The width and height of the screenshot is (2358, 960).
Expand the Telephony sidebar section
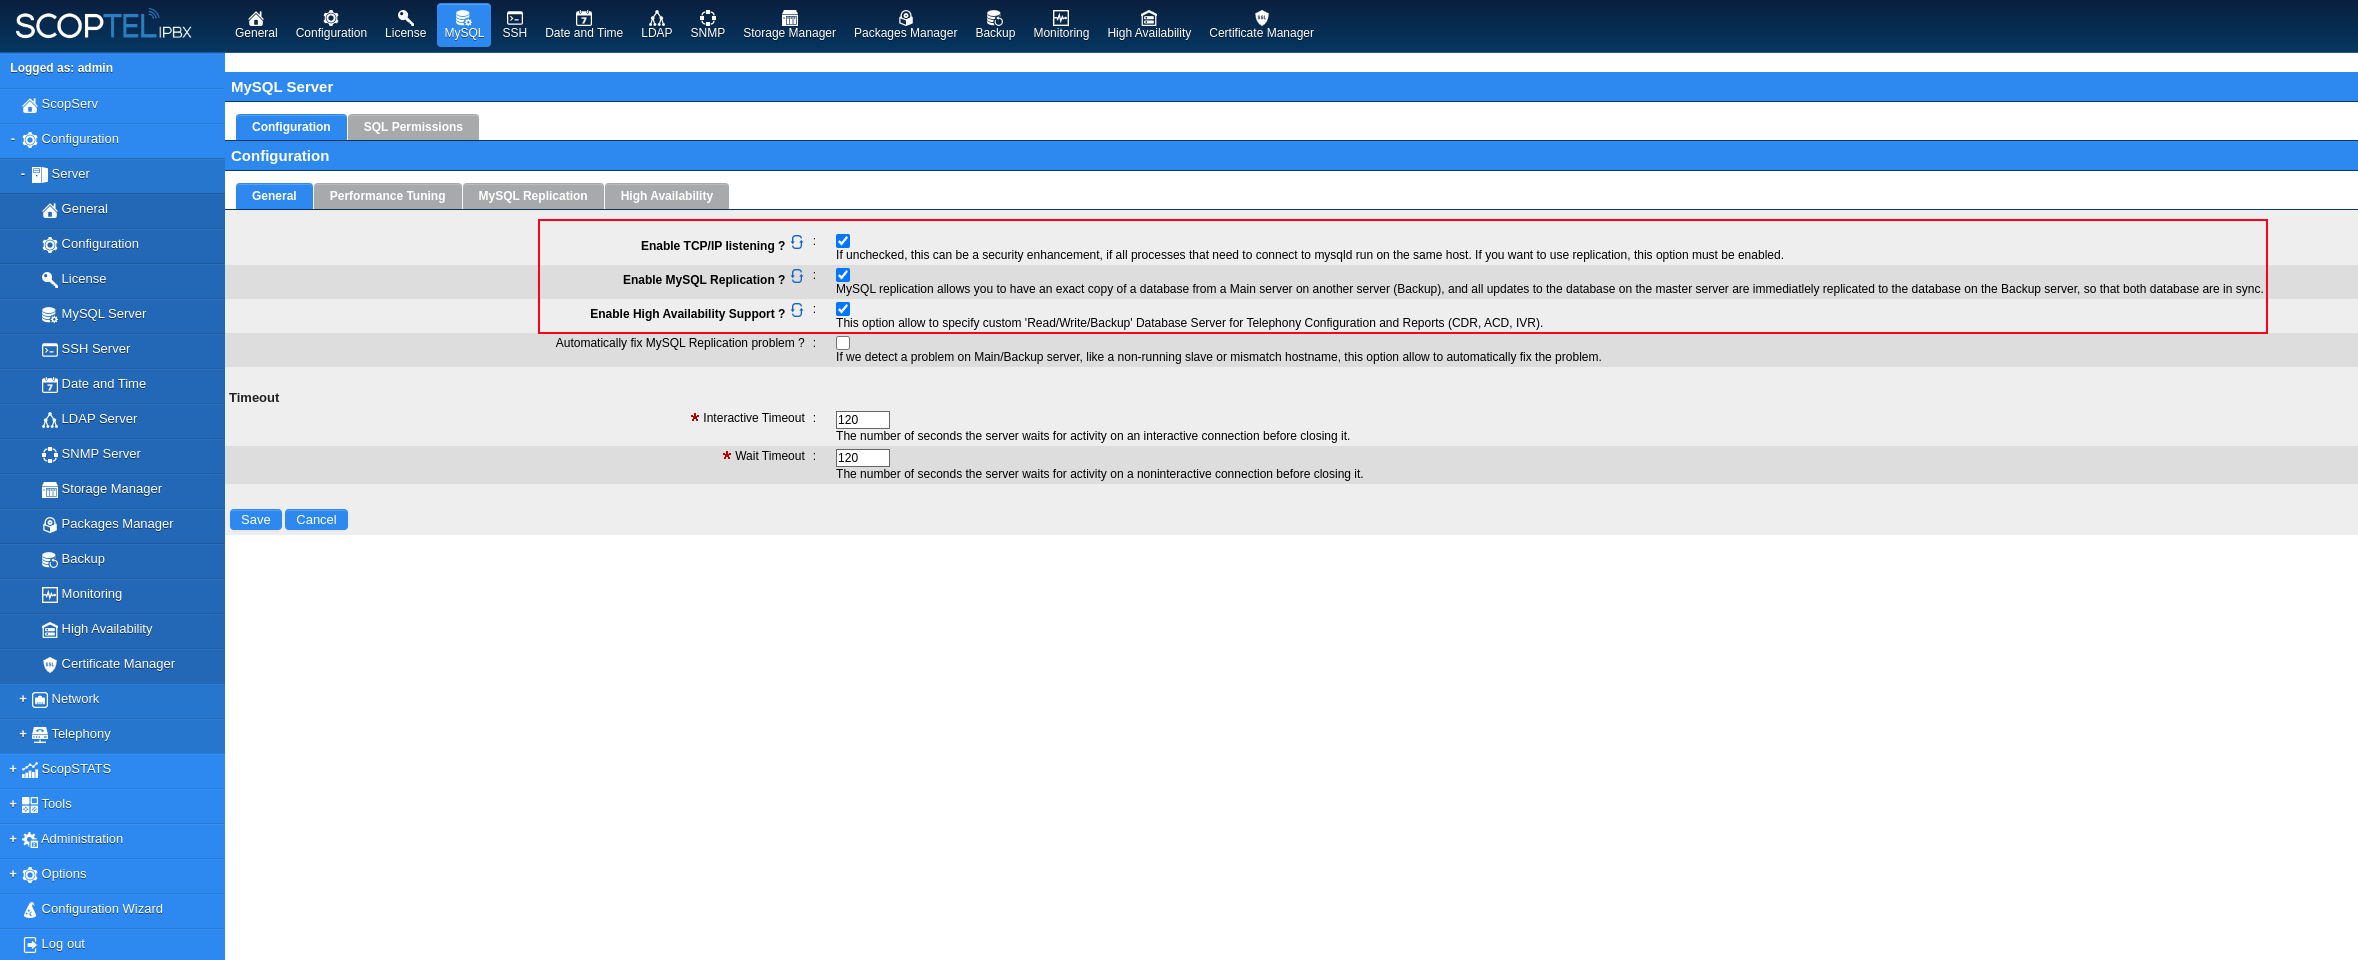(22, 734)
